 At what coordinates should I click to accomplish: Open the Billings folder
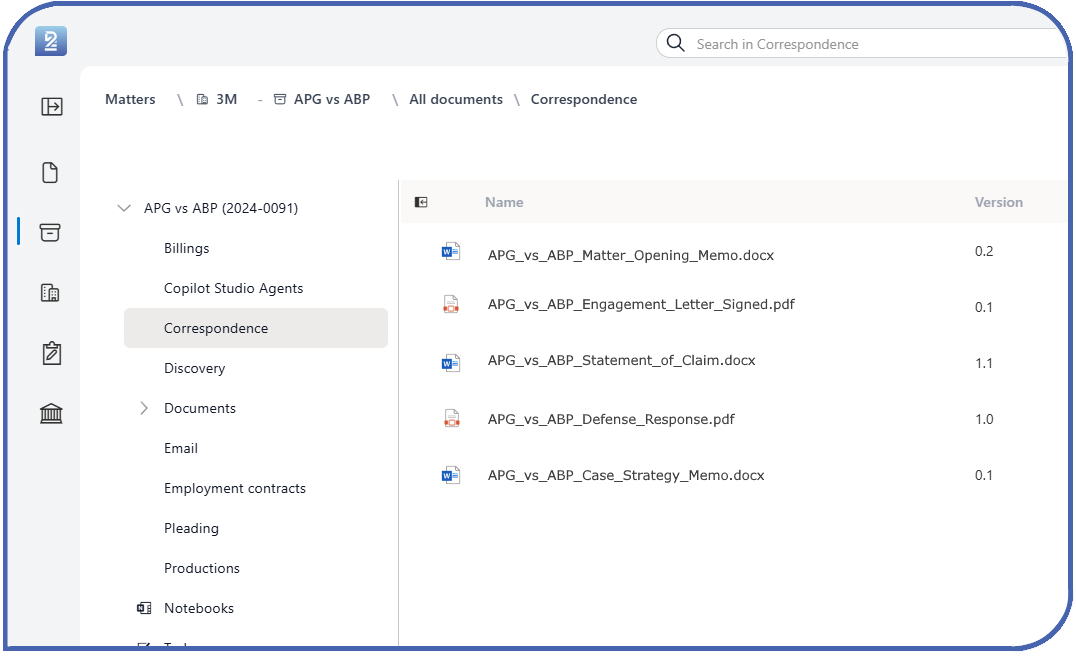point(187,248)
